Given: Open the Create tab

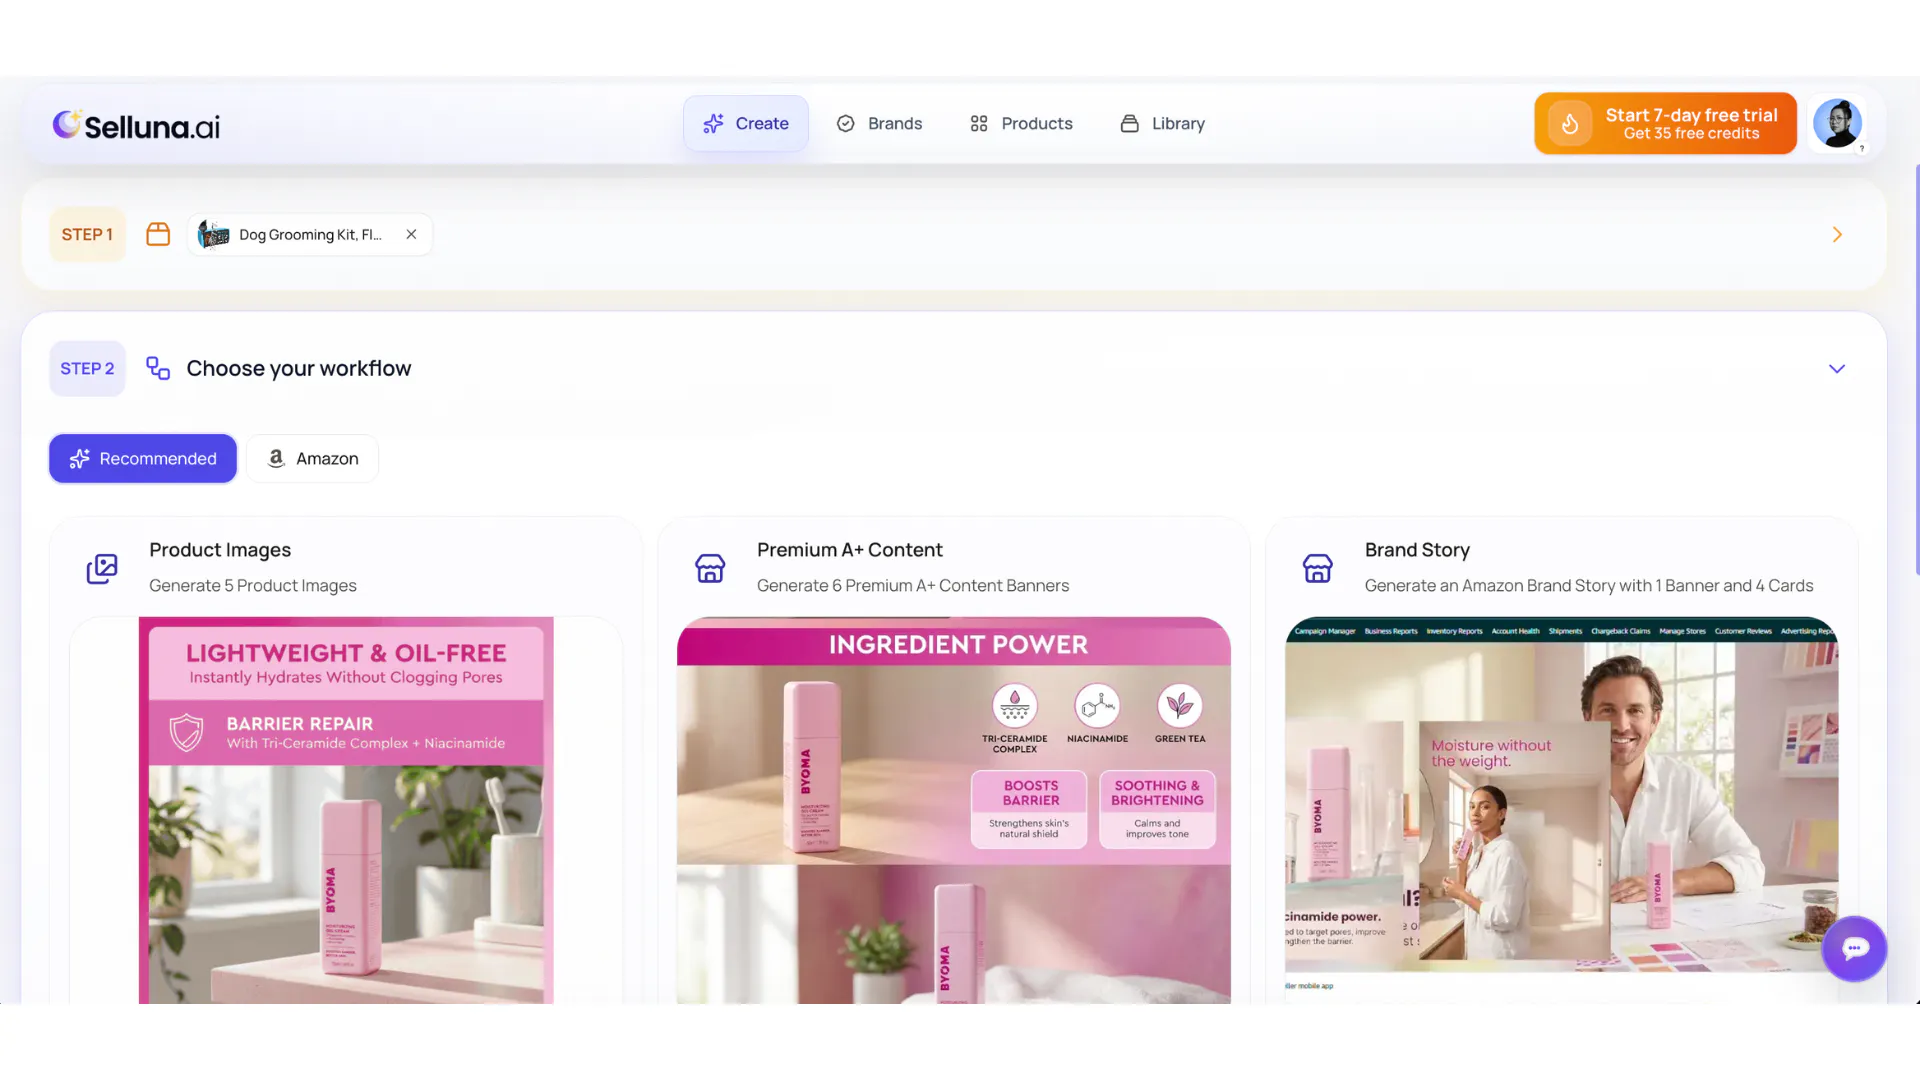Looking at the screenshot, I should (746, 124).
